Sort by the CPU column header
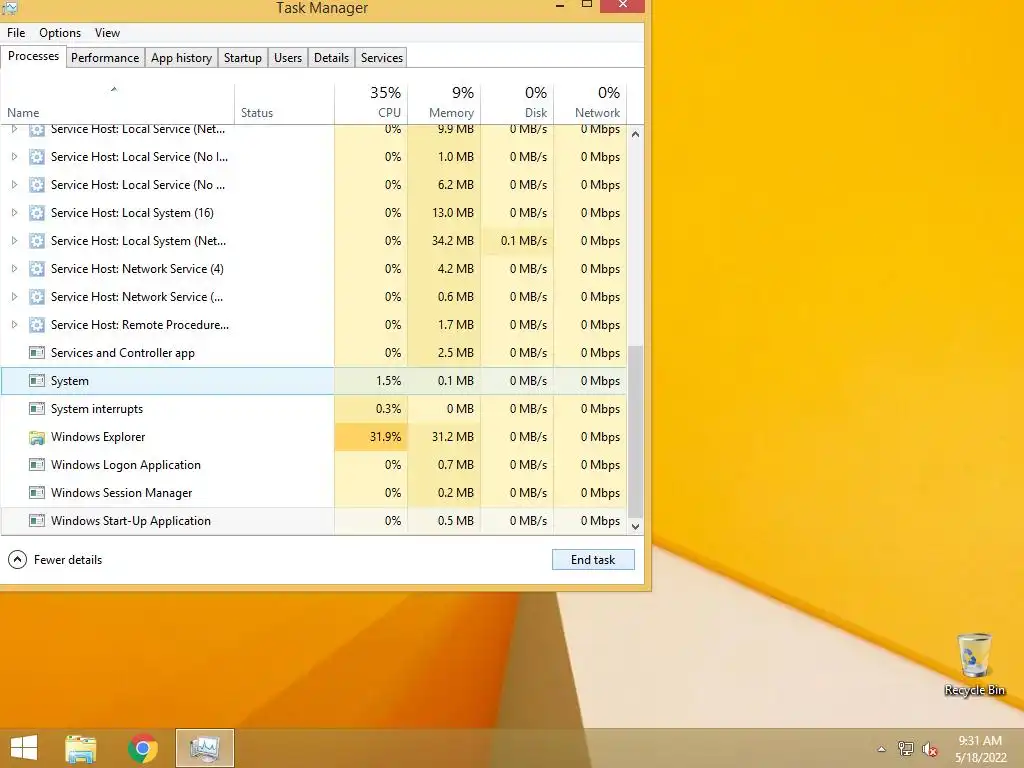1024x768 pixels. (x=371, y=104)
